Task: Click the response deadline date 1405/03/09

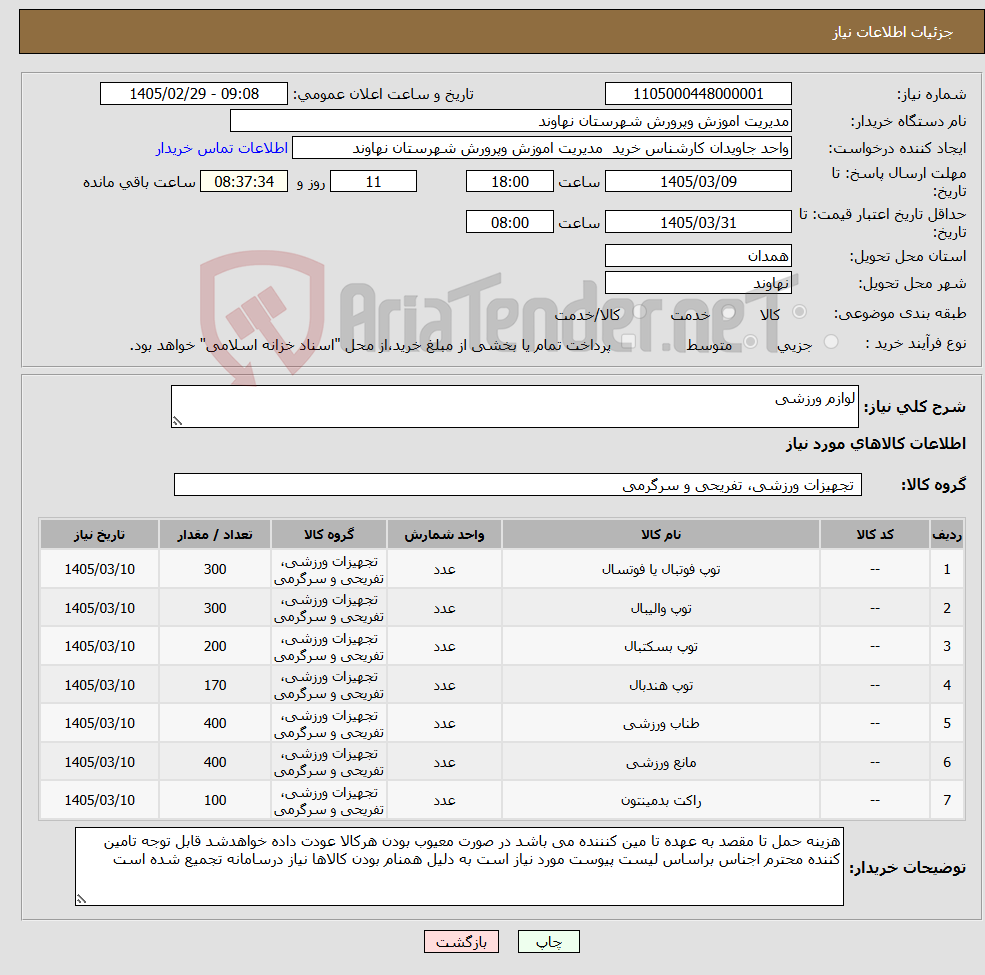Action: (698, 182)
